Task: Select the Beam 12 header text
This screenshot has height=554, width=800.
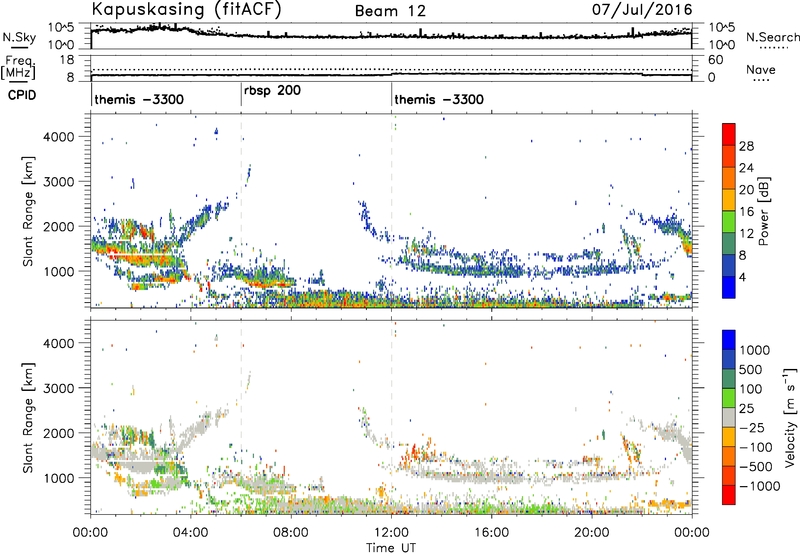Action: click(x=390, y=11)
